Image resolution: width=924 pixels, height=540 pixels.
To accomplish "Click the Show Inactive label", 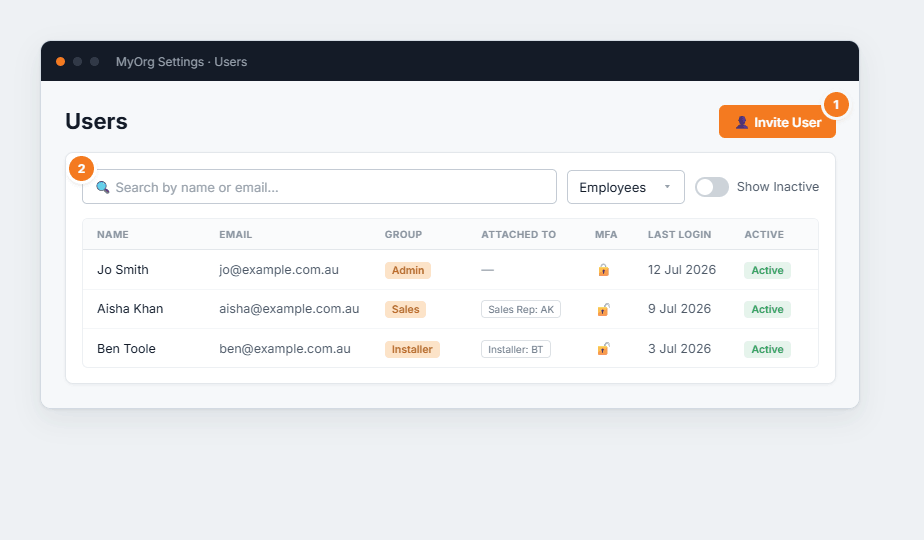I will pos(778,186).
